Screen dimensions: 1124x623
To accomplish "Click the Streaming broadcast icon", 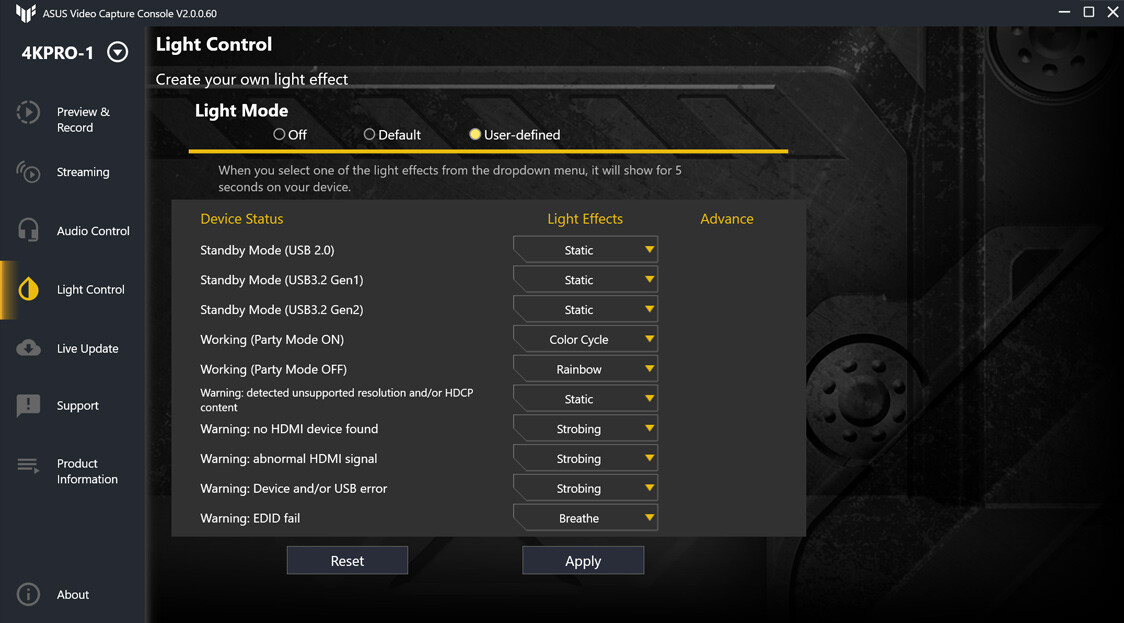I will [x=28, y=171].
